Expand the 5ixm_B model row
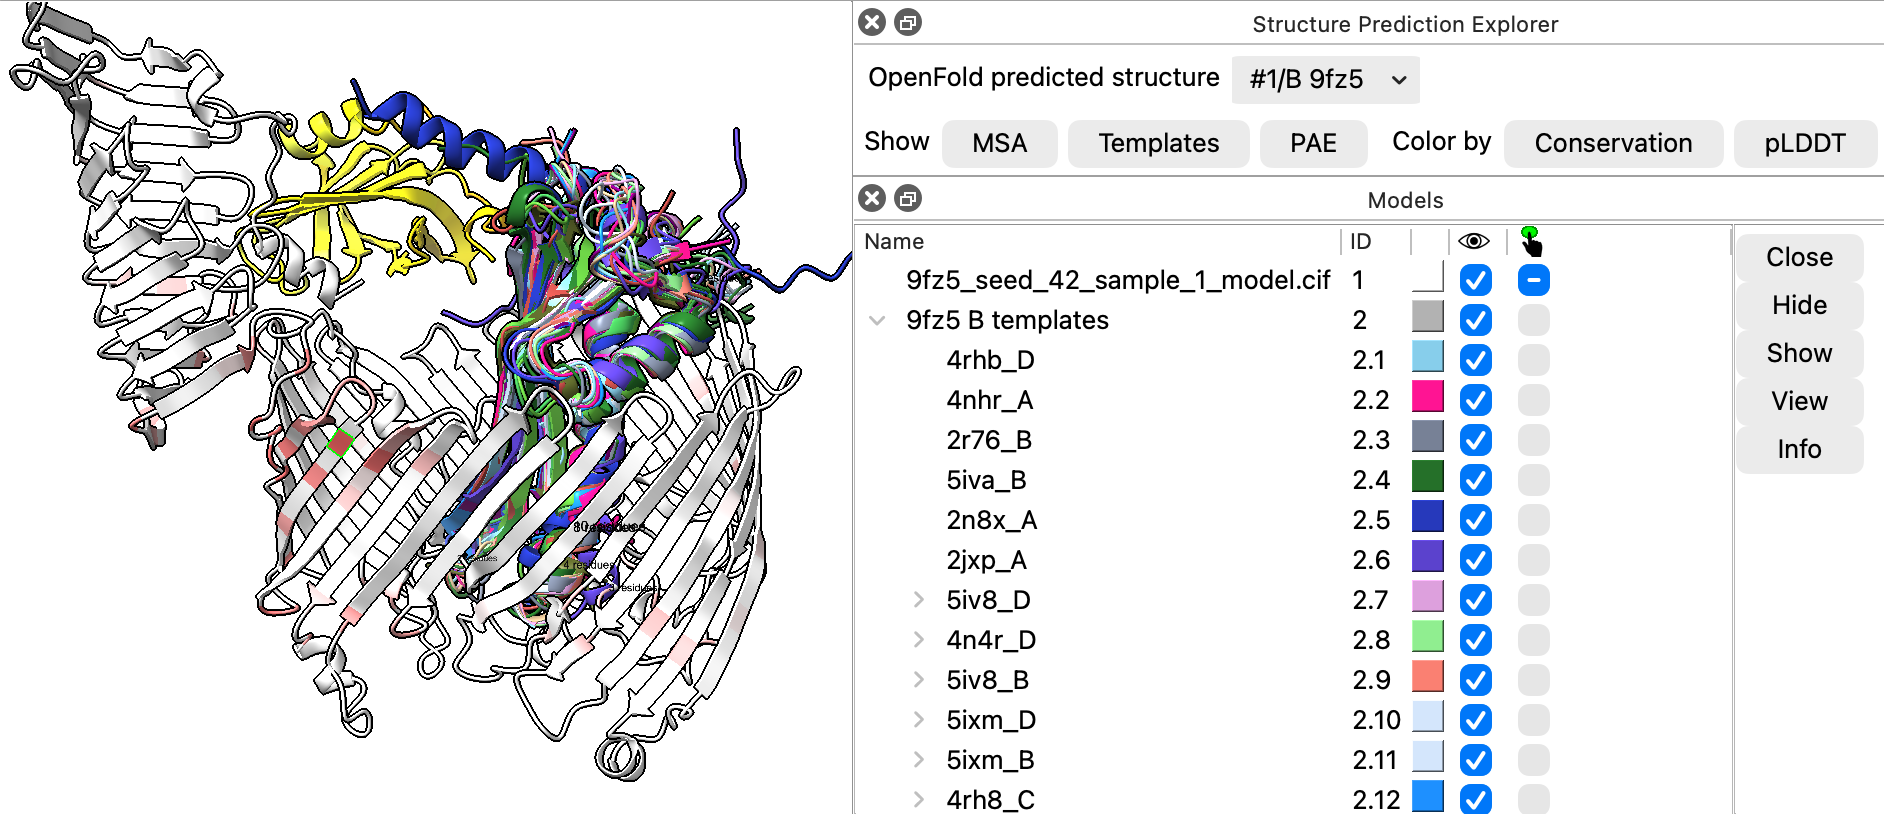The width and height of the screenshot is (1884, 814). [918, 760]
